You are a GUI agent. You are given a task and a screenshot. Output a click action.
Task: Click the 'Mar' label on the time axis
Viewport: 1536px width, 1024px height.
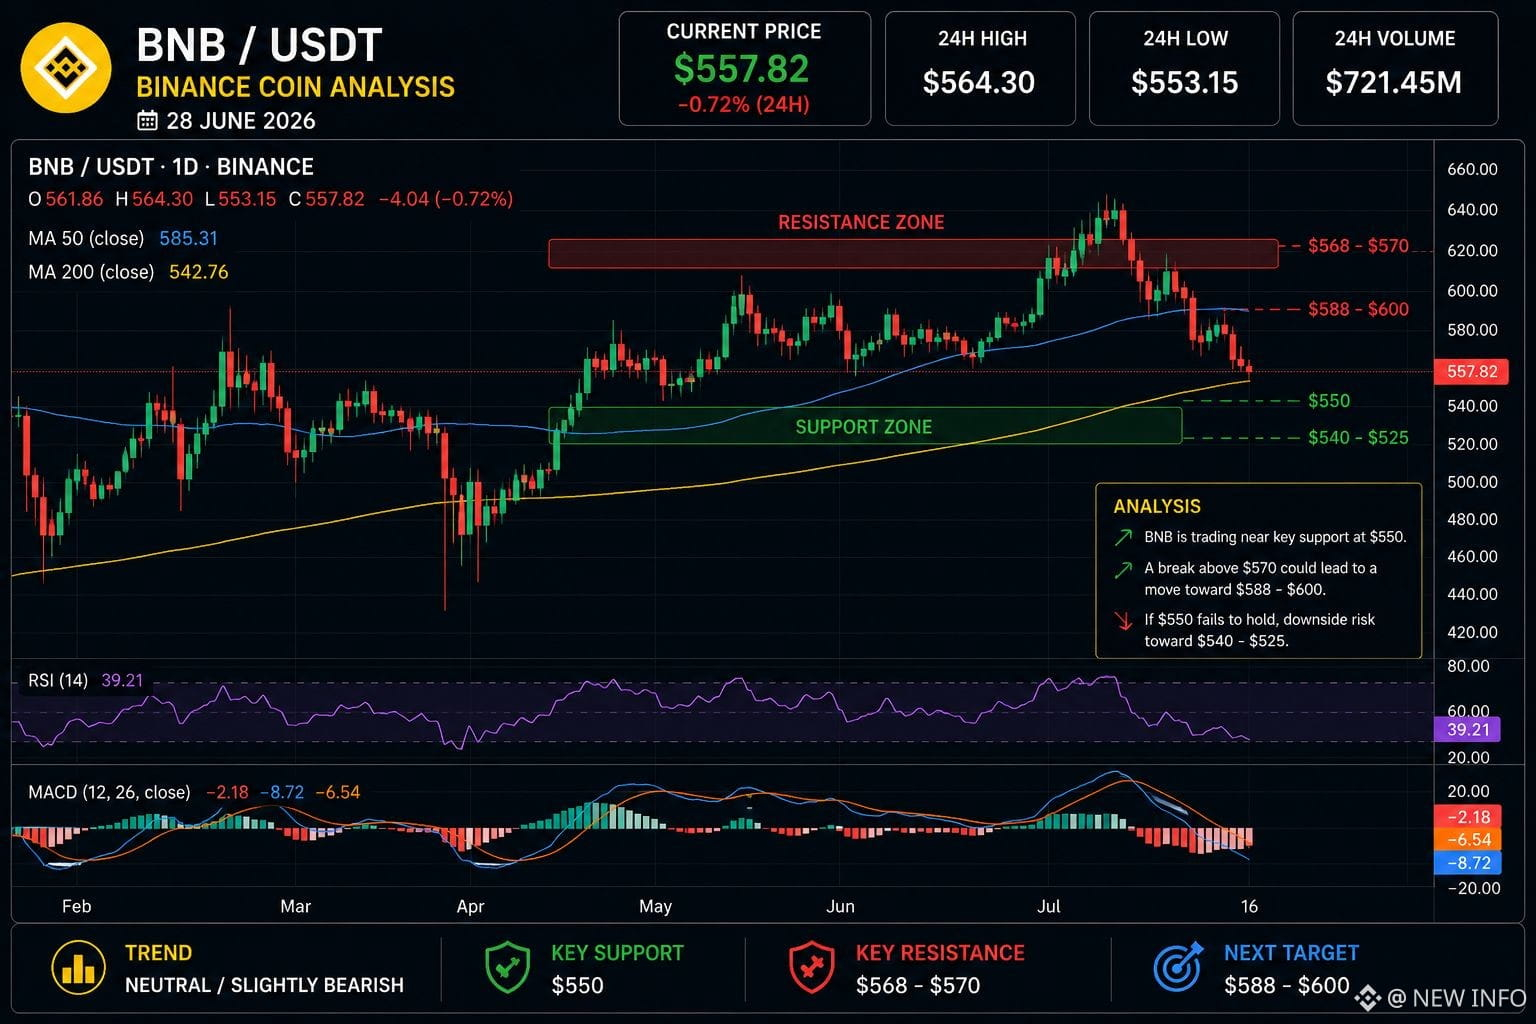pos(296,906)
